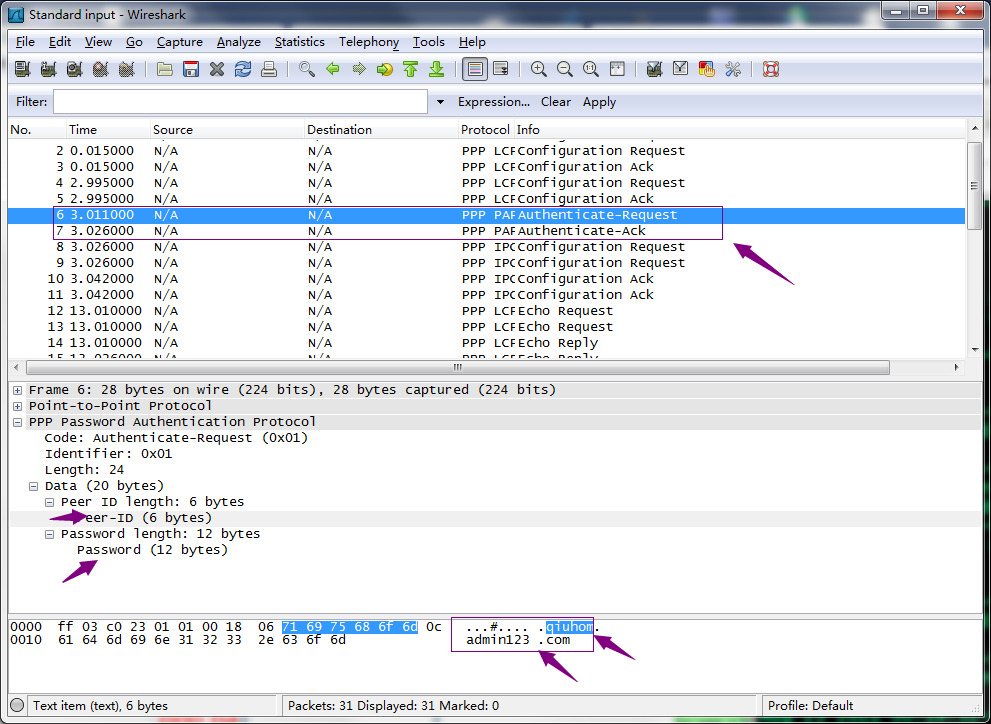The image size is (991, 724).
Task: Reset zoom to normal size 1:1
Action: point(590,69)
